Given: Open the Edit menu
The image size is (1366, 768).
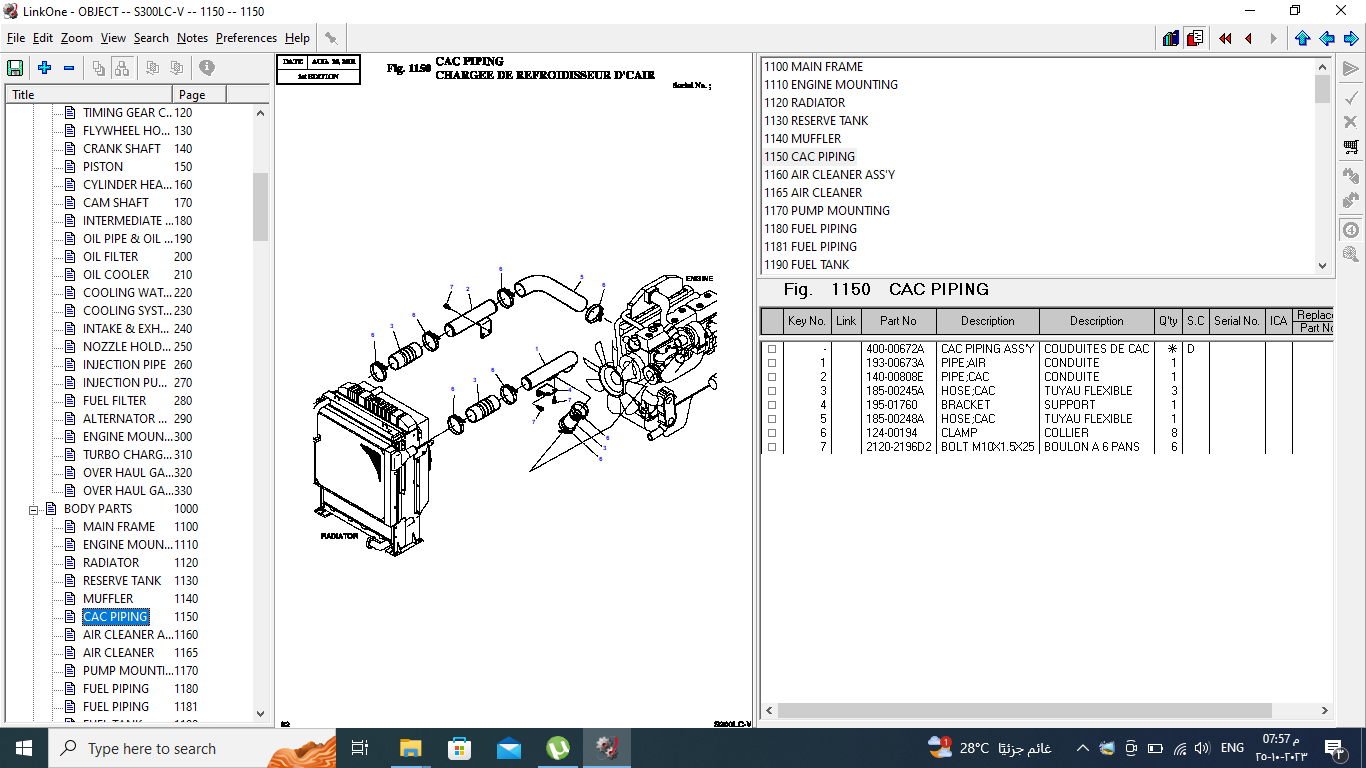Looking at the screenshot, I should [x=43, y=38].
